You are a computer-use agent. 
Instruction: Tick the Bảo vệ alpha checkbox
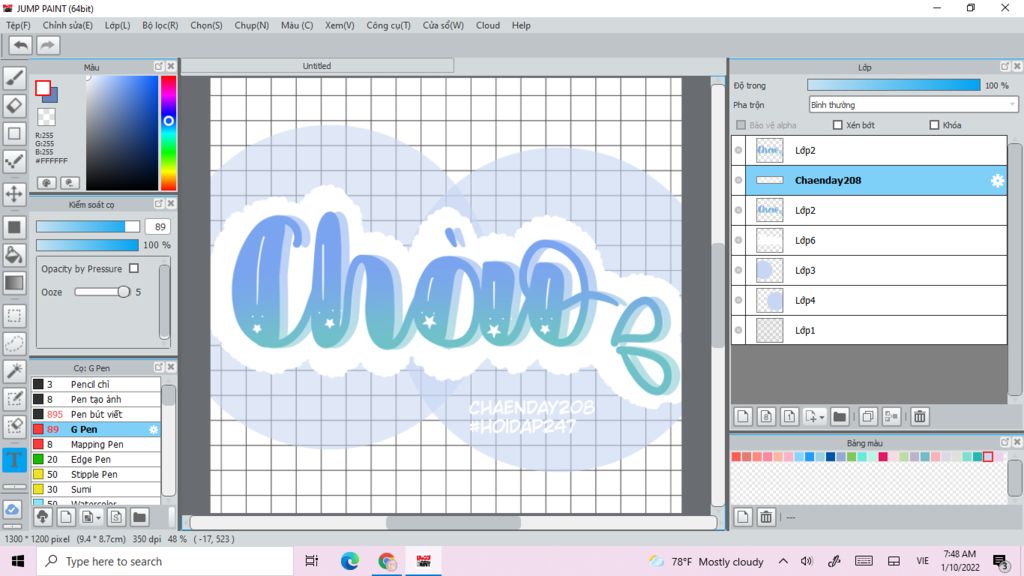point(741,125)
